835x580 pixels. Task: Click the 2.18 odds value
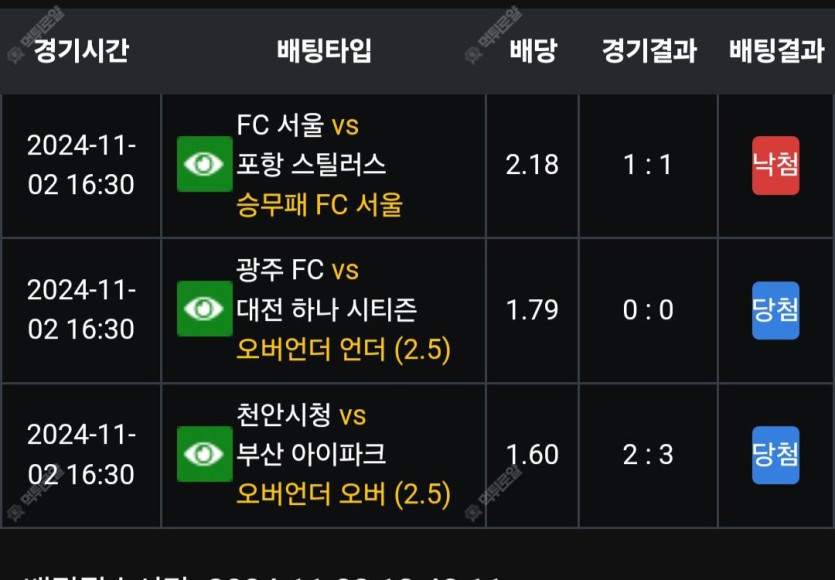[x=532, y=165]
